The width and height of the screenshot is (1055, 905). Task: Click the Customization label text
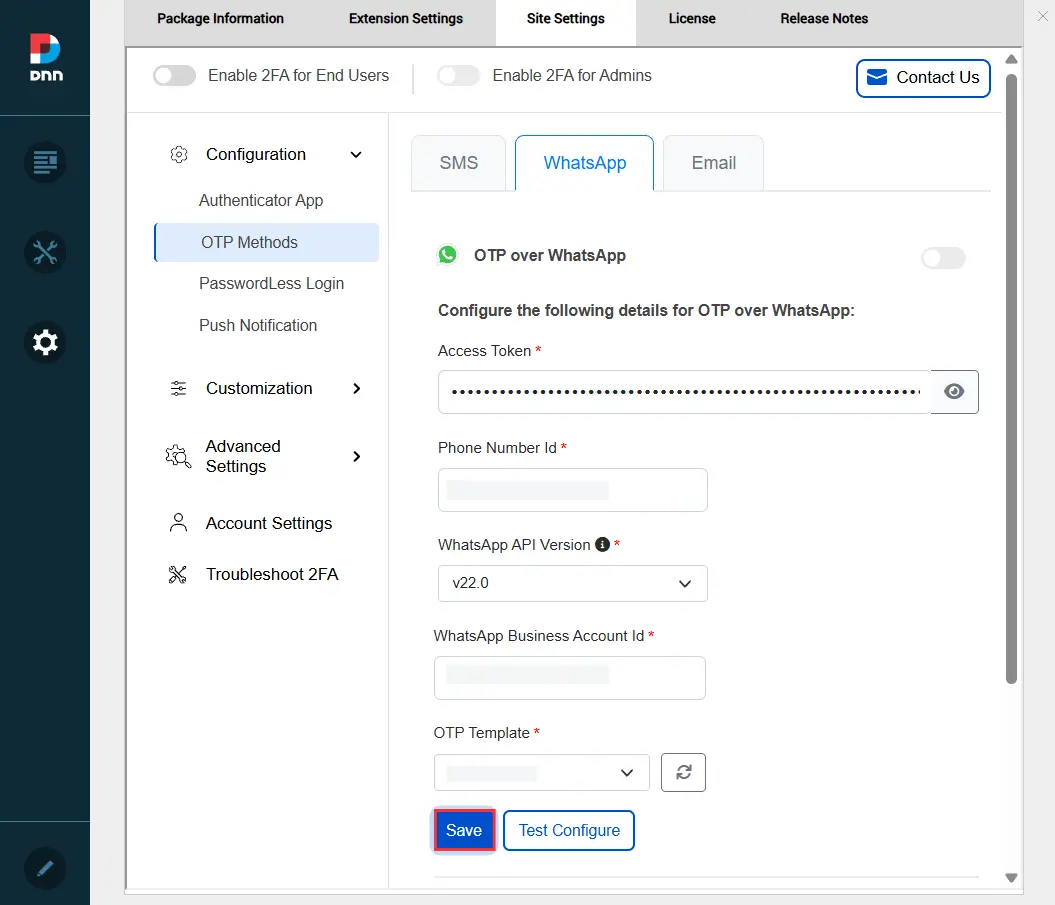pyautogui.click(x=259, y=388)
